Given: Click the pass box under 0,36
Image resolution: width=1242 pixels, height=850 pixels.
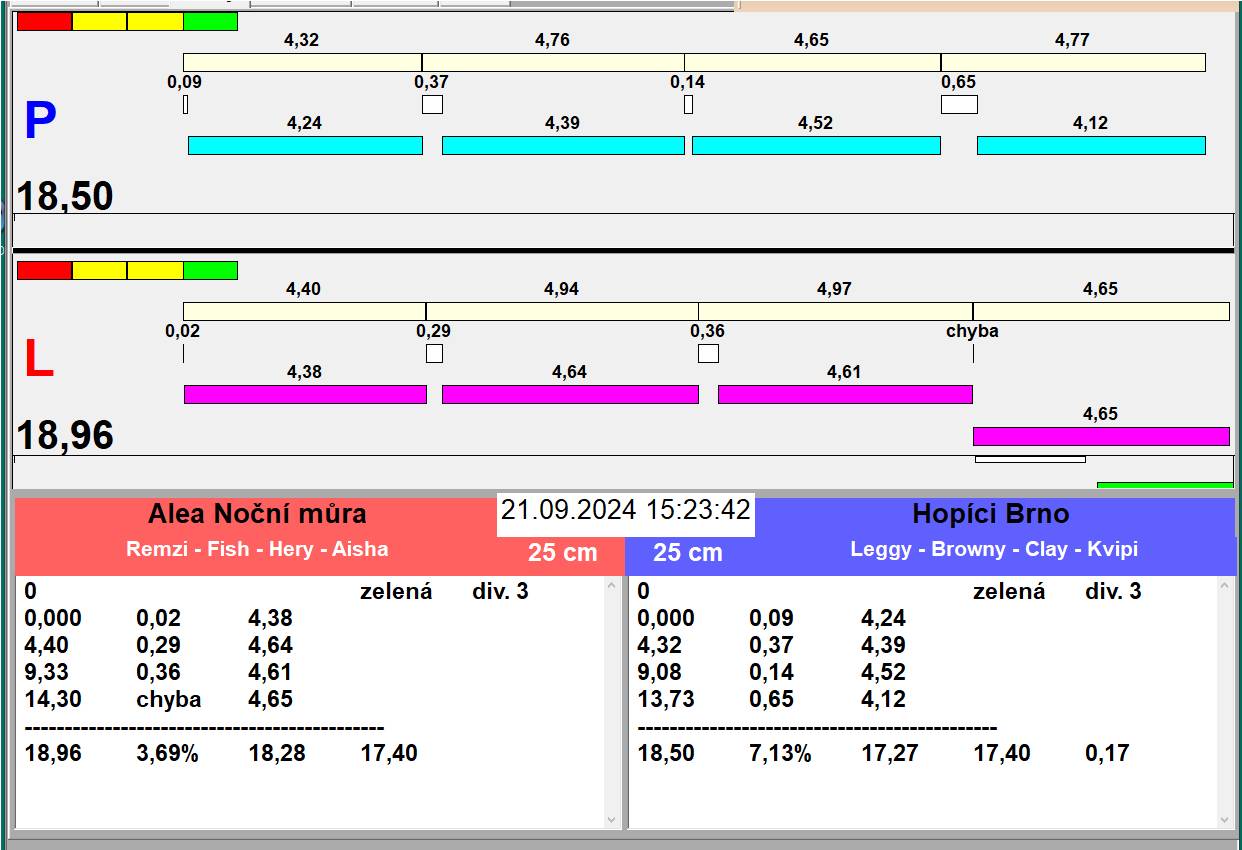Looking at the screenshot, I should [708, 353].
